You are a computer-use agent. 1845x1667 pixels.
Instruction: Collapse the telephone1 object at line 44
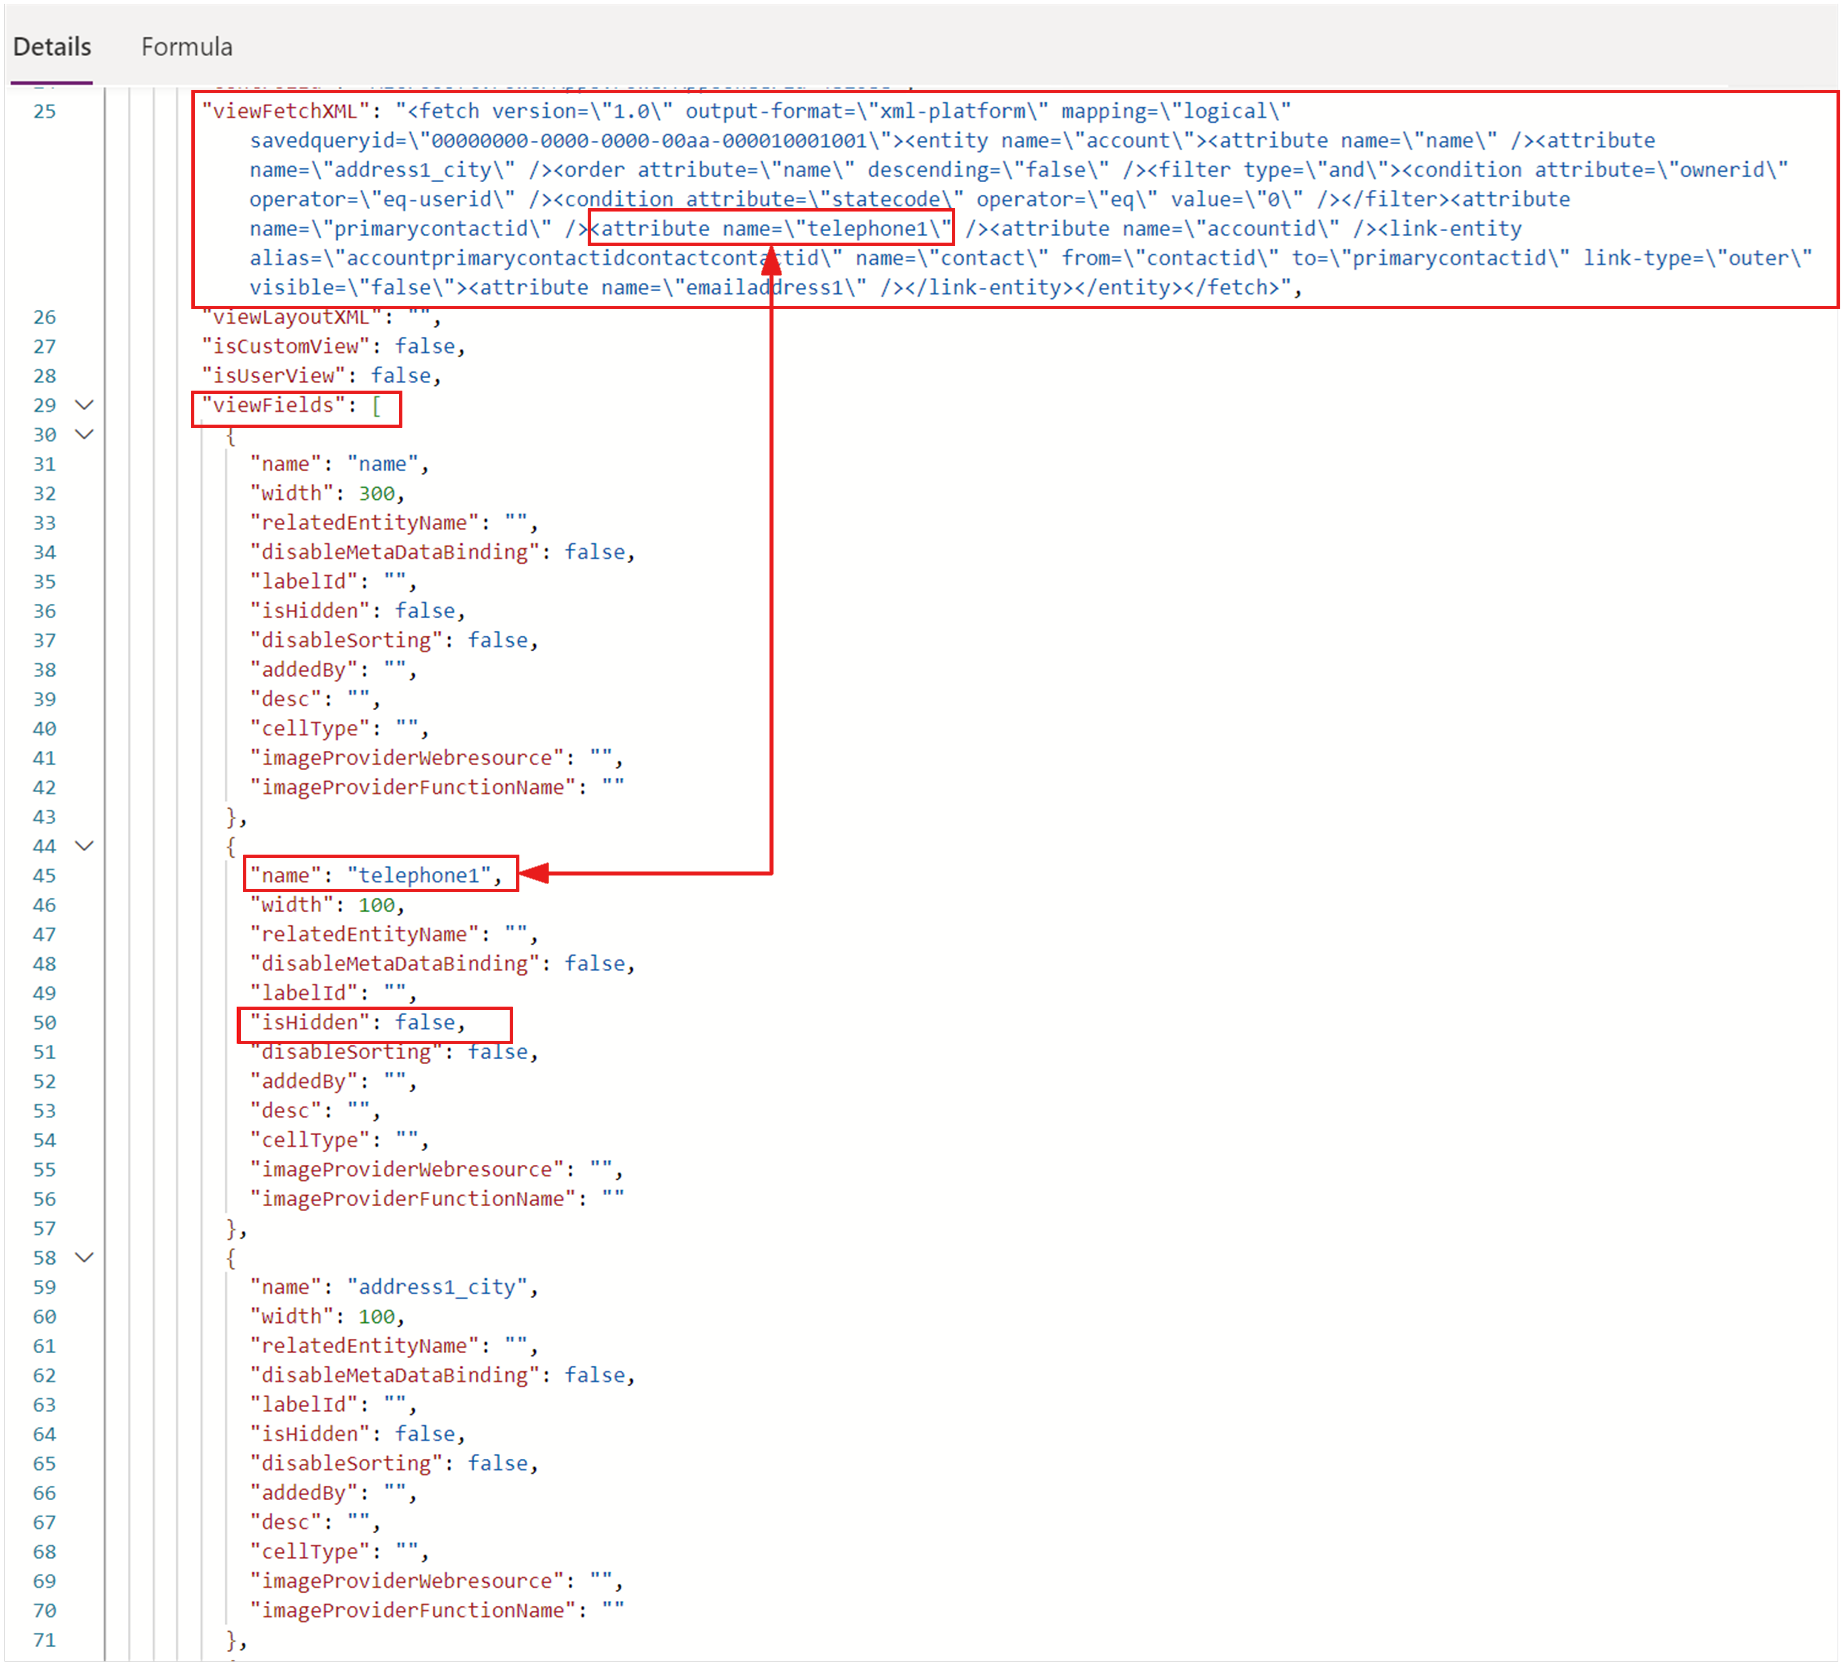coord(85,846)
